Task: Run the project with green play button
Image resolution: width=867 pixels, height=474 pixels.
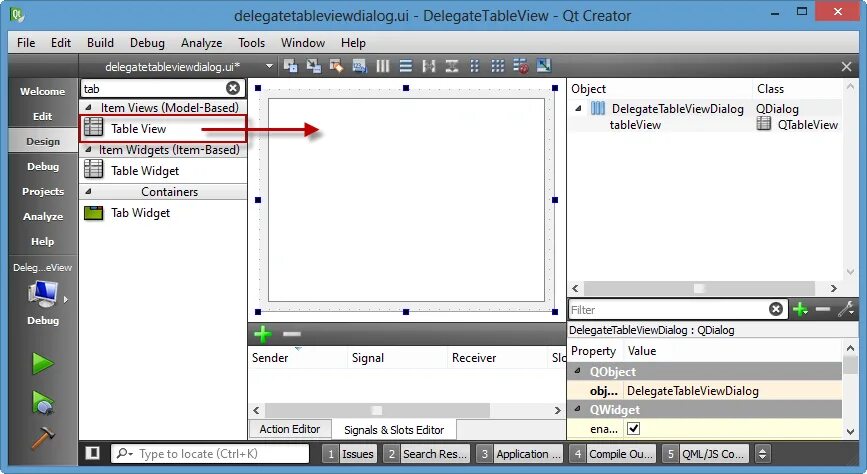Action: [x=43, y=364]
